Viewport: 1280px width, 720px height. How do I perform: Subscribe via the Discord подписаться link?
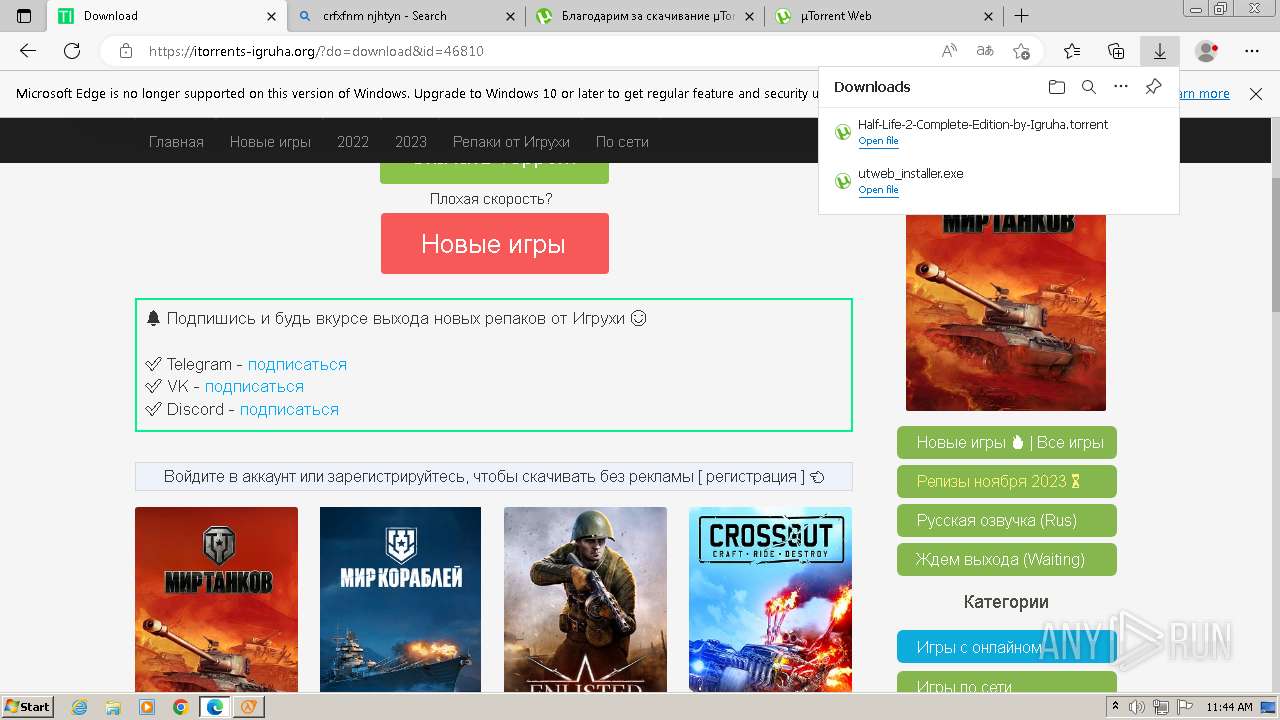coord(289,410)
